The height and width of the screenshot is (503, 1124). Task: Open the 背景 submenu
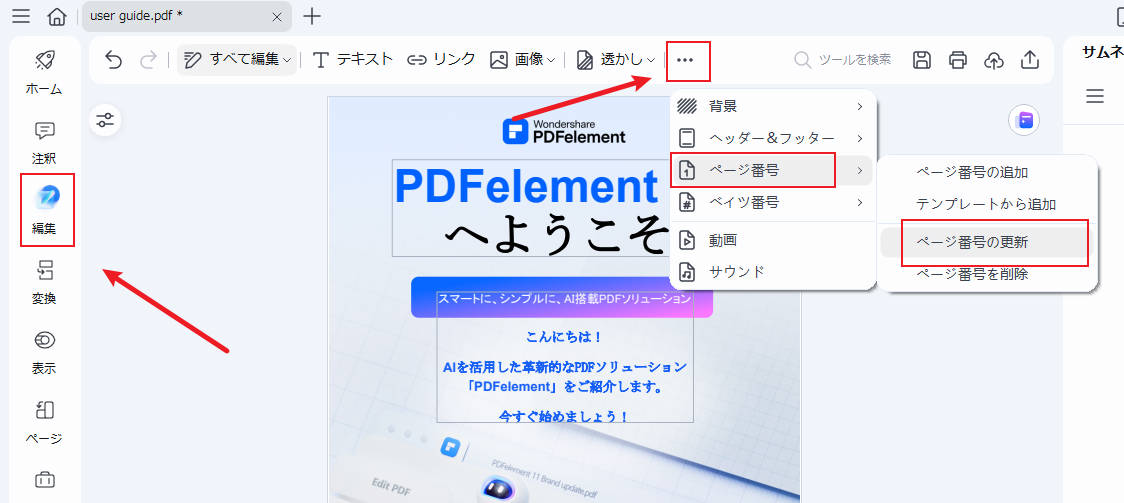[771, 107]
